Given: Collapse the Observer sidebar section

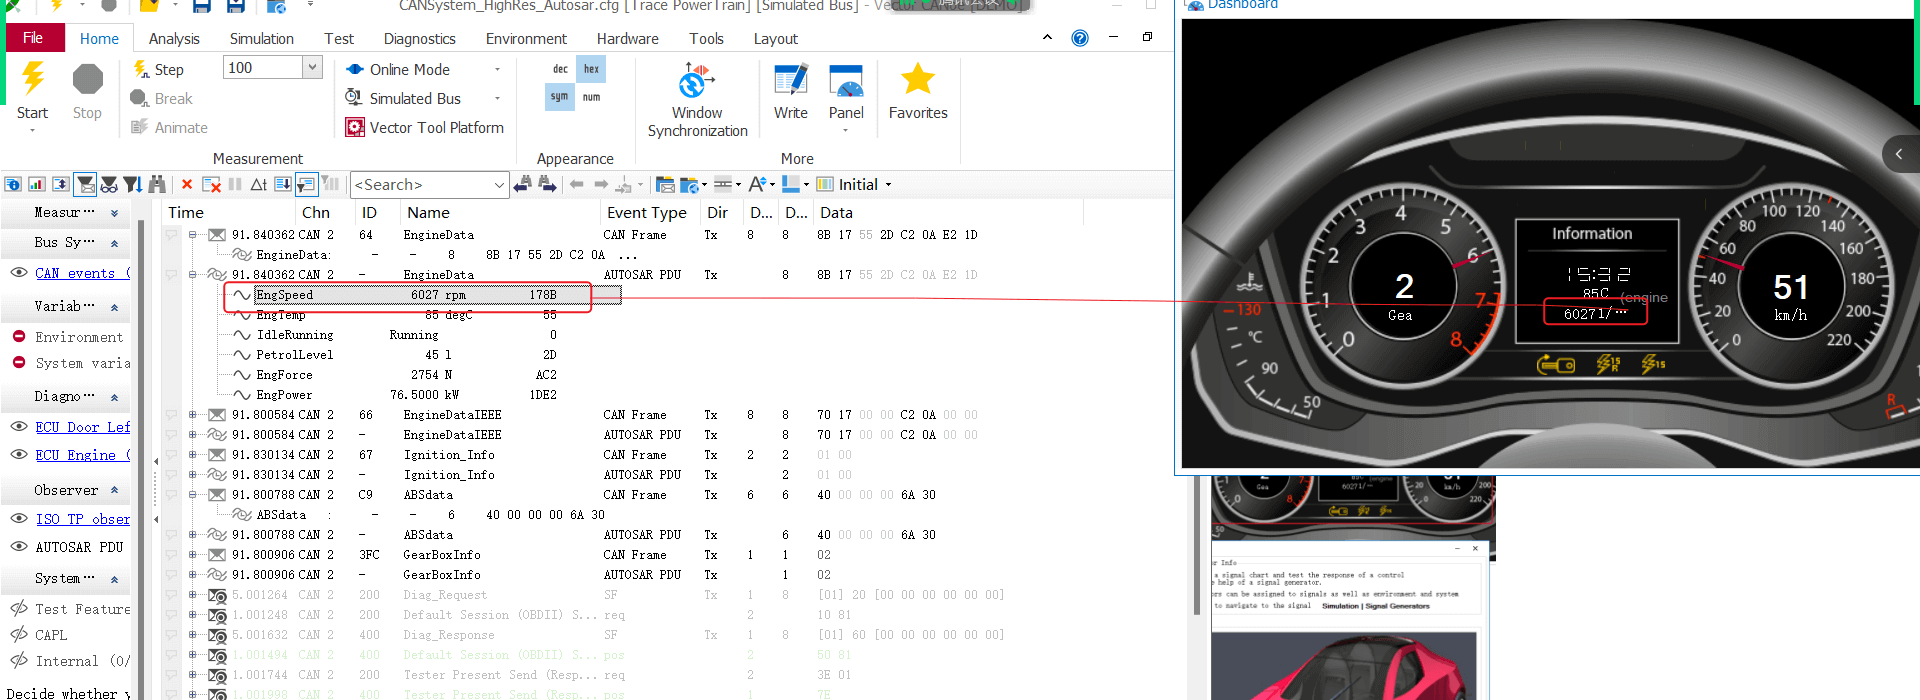Looking at the screenshot, I should pos(114,490).
